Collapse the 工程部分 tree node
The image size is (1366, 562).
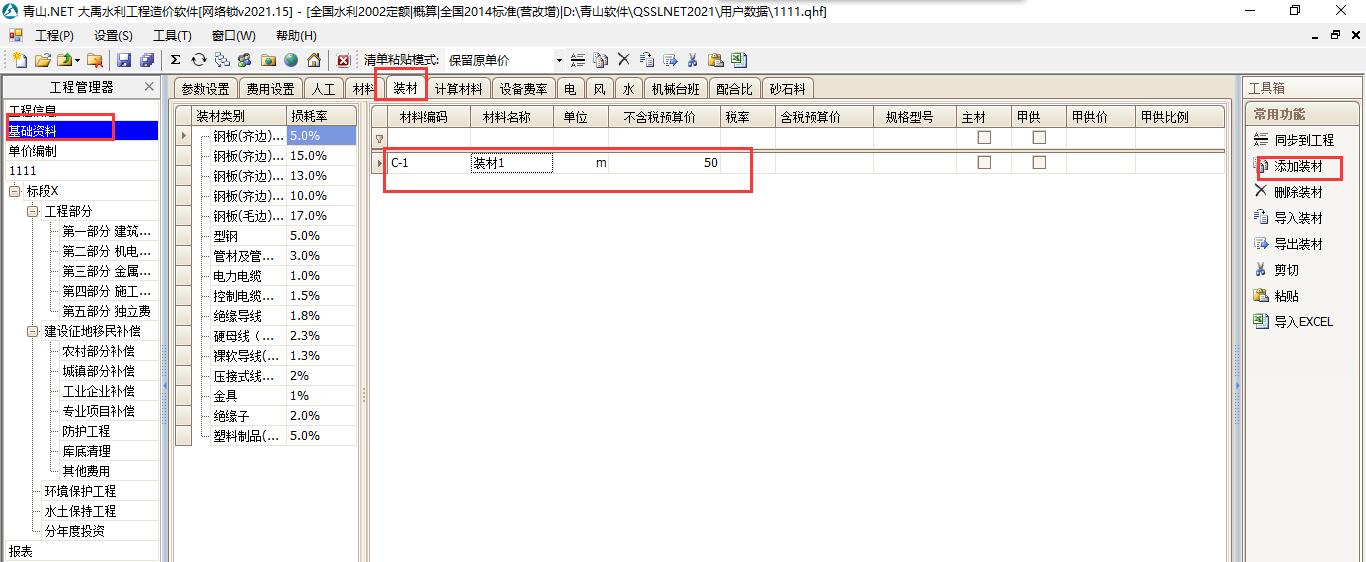[x=33, y=211]
